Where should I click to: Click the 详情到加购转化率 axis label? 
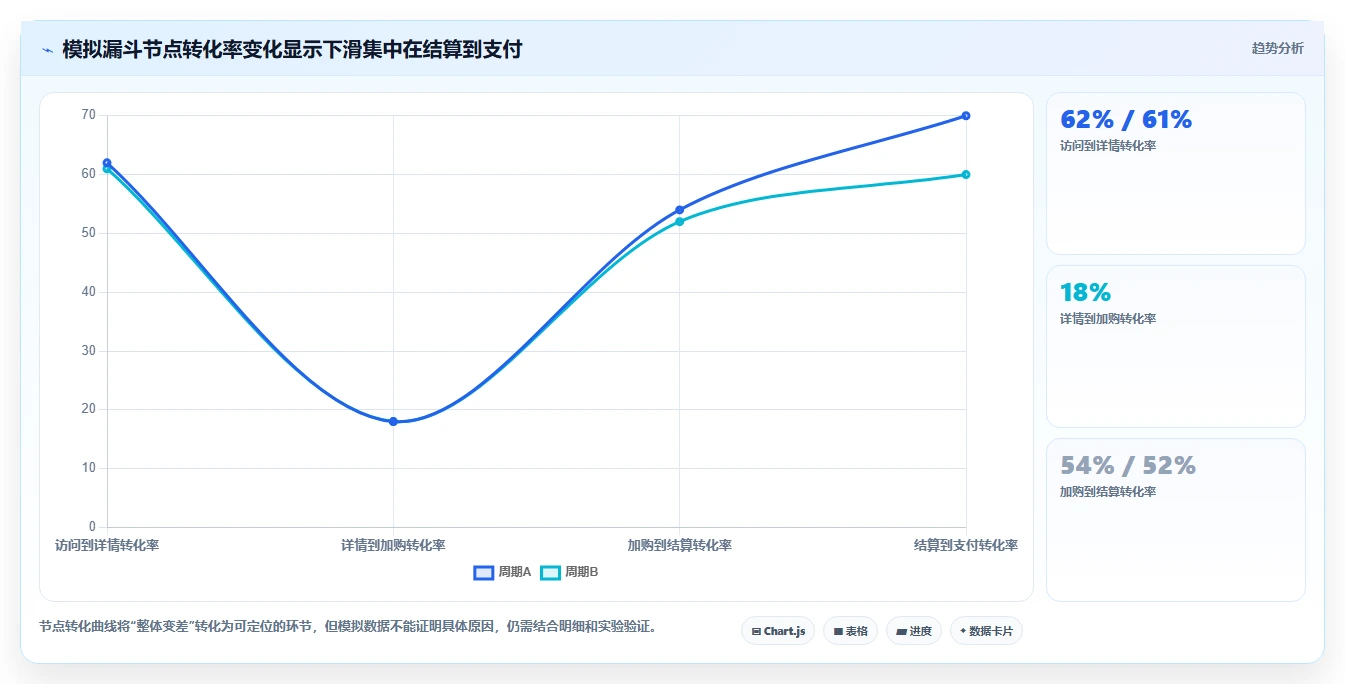coord(393,546)
